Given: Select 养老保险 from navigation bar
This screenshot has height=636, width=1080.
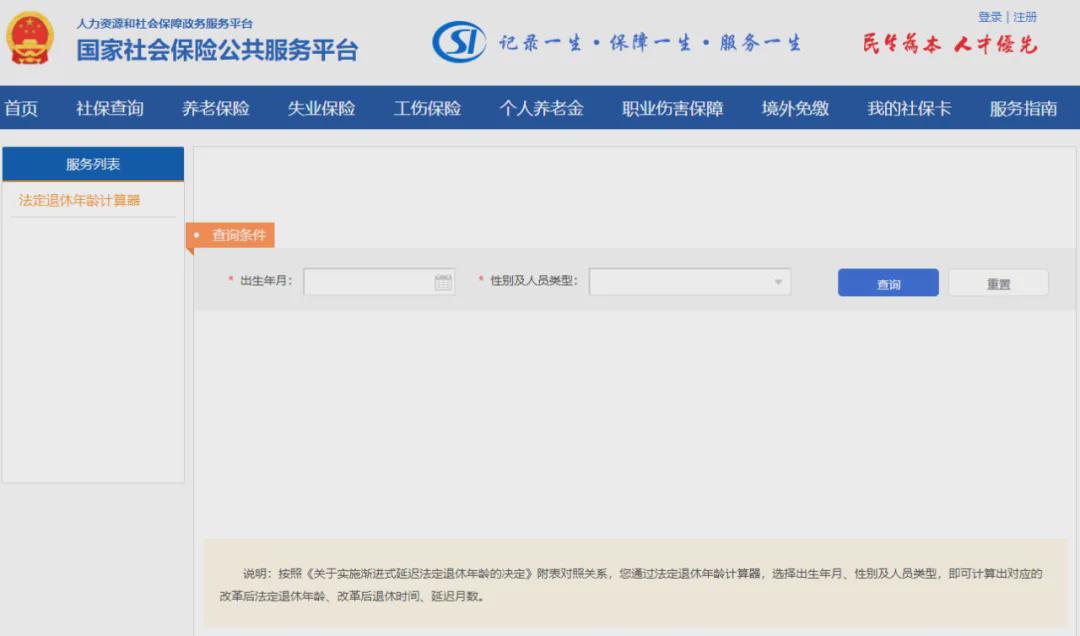Looking at the screenshot, I should (x=216, y=109).
